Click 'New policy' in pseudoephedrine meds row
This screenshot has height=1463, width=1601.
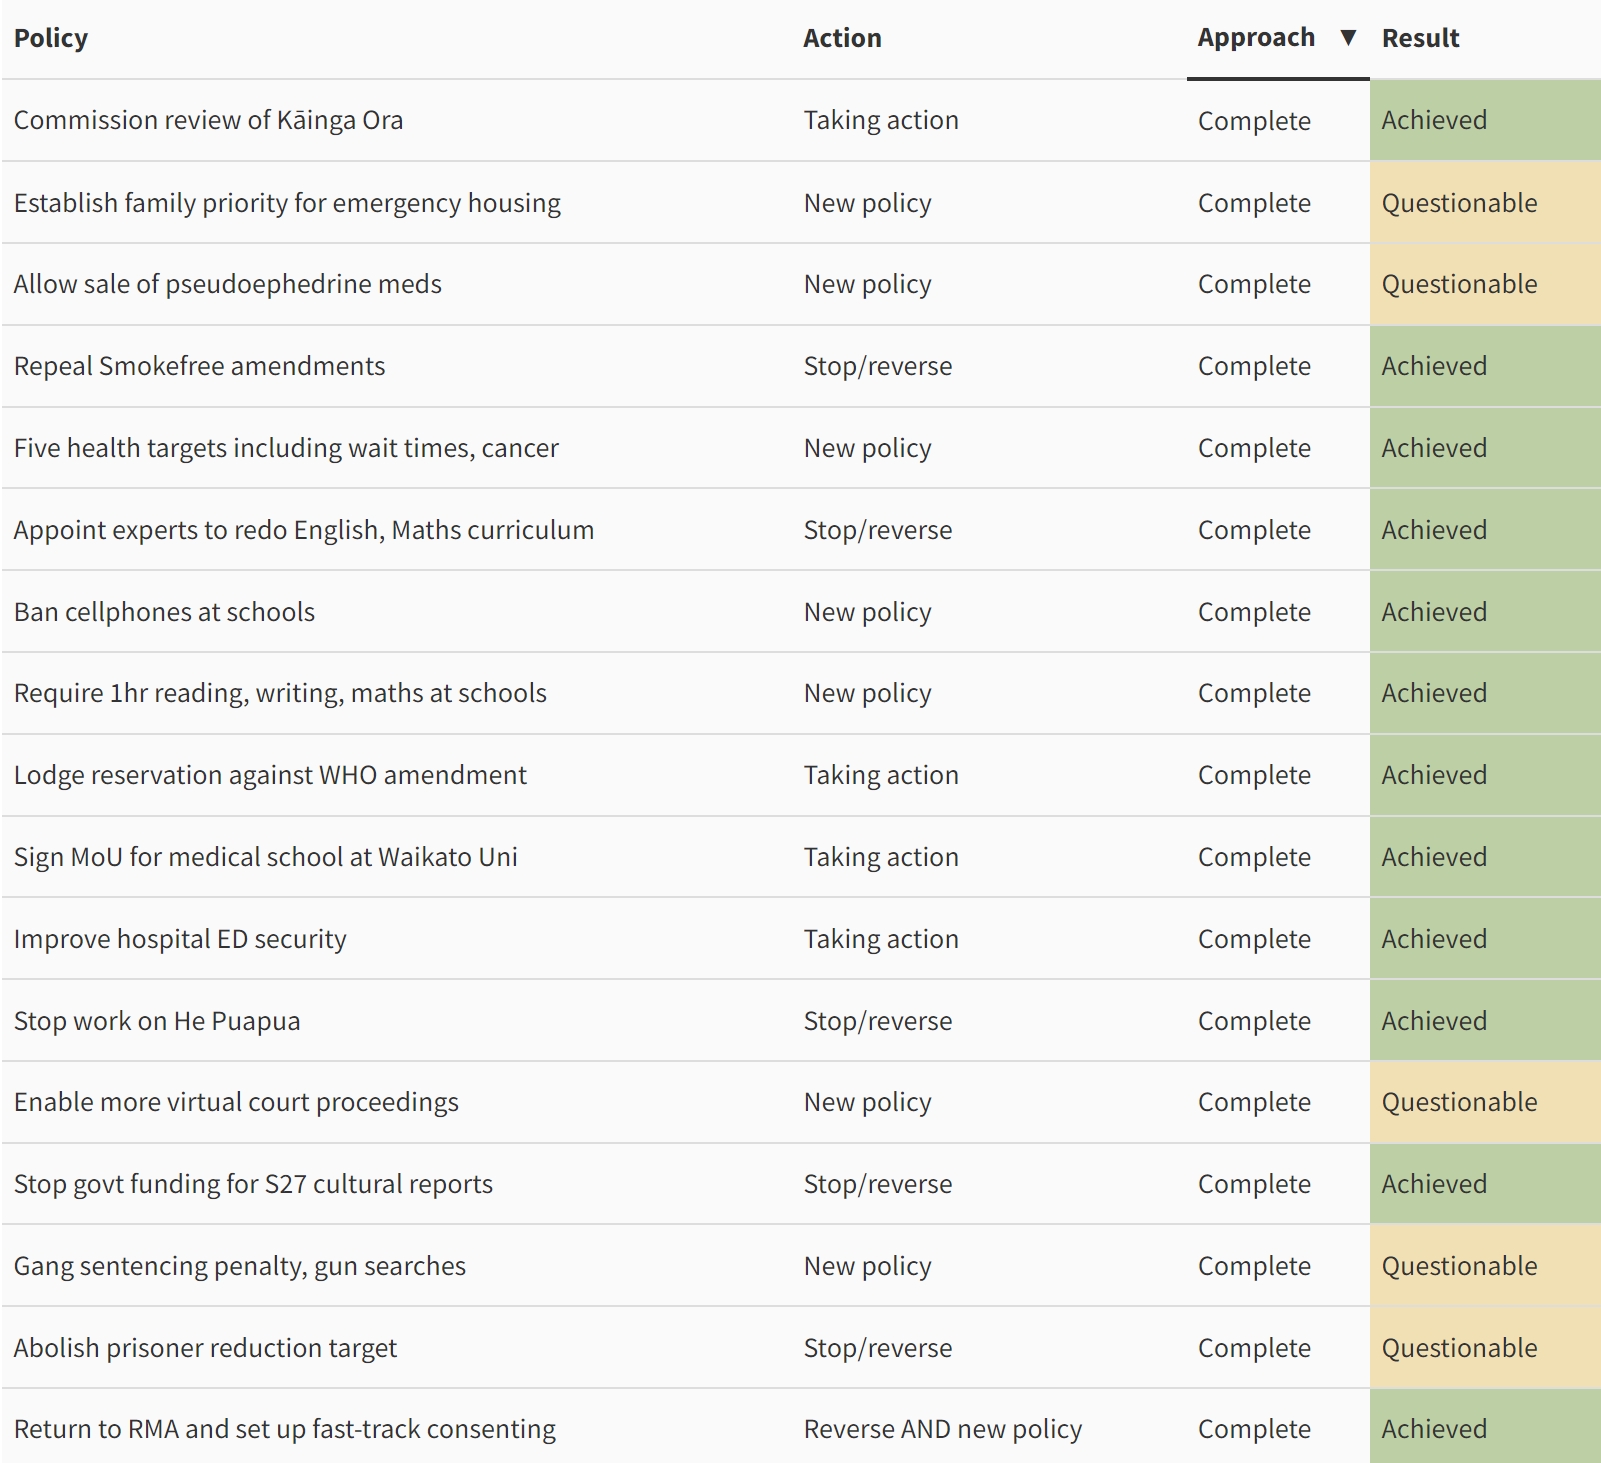[868, 284]
